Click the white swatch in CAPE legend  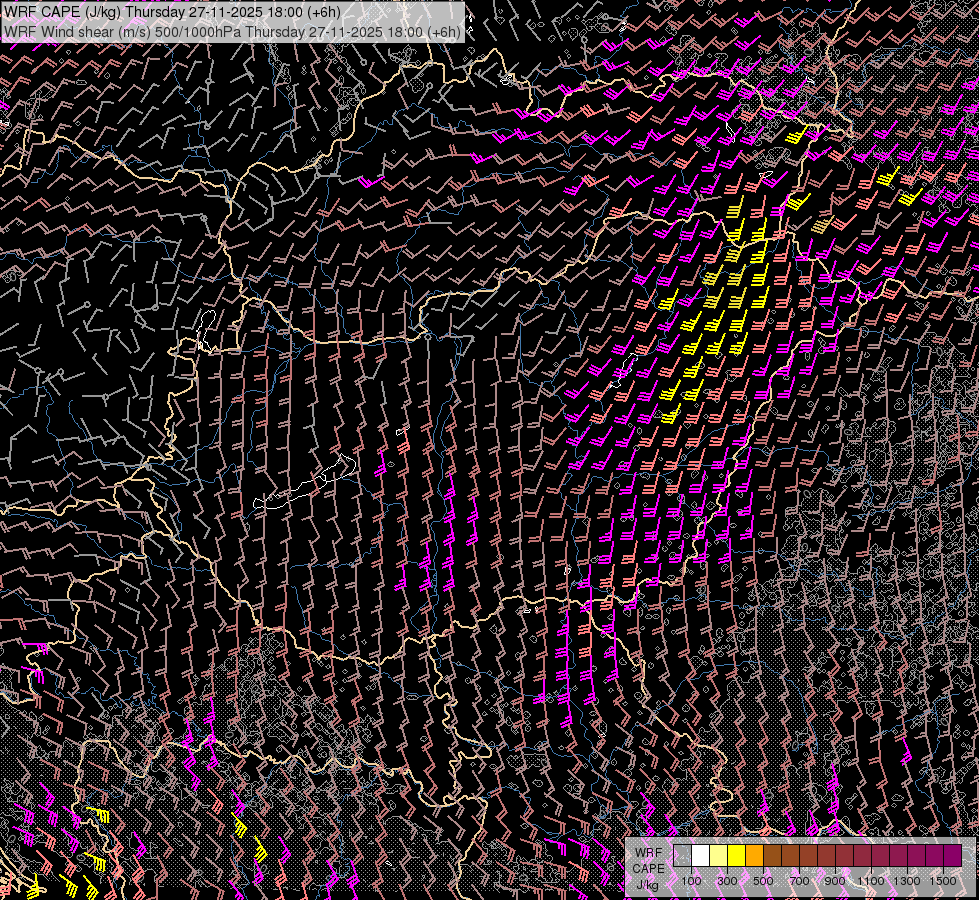coord(700,856)
